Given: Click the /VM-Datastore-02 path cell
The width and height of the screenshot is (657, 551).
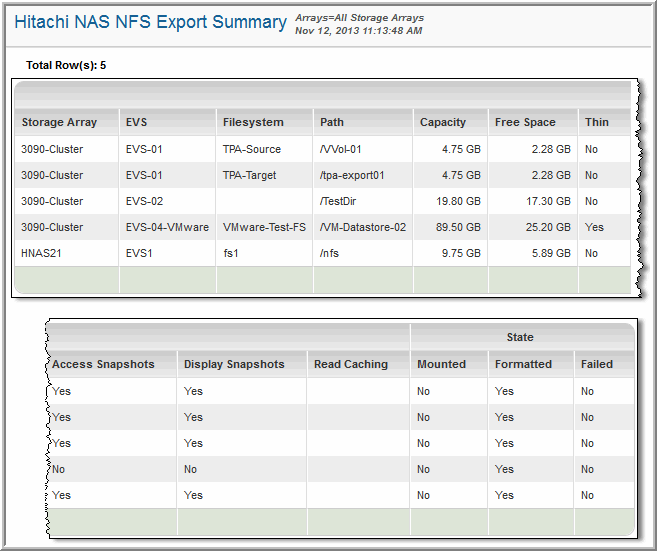Looking at the screenshot, I should pos(362,227).
